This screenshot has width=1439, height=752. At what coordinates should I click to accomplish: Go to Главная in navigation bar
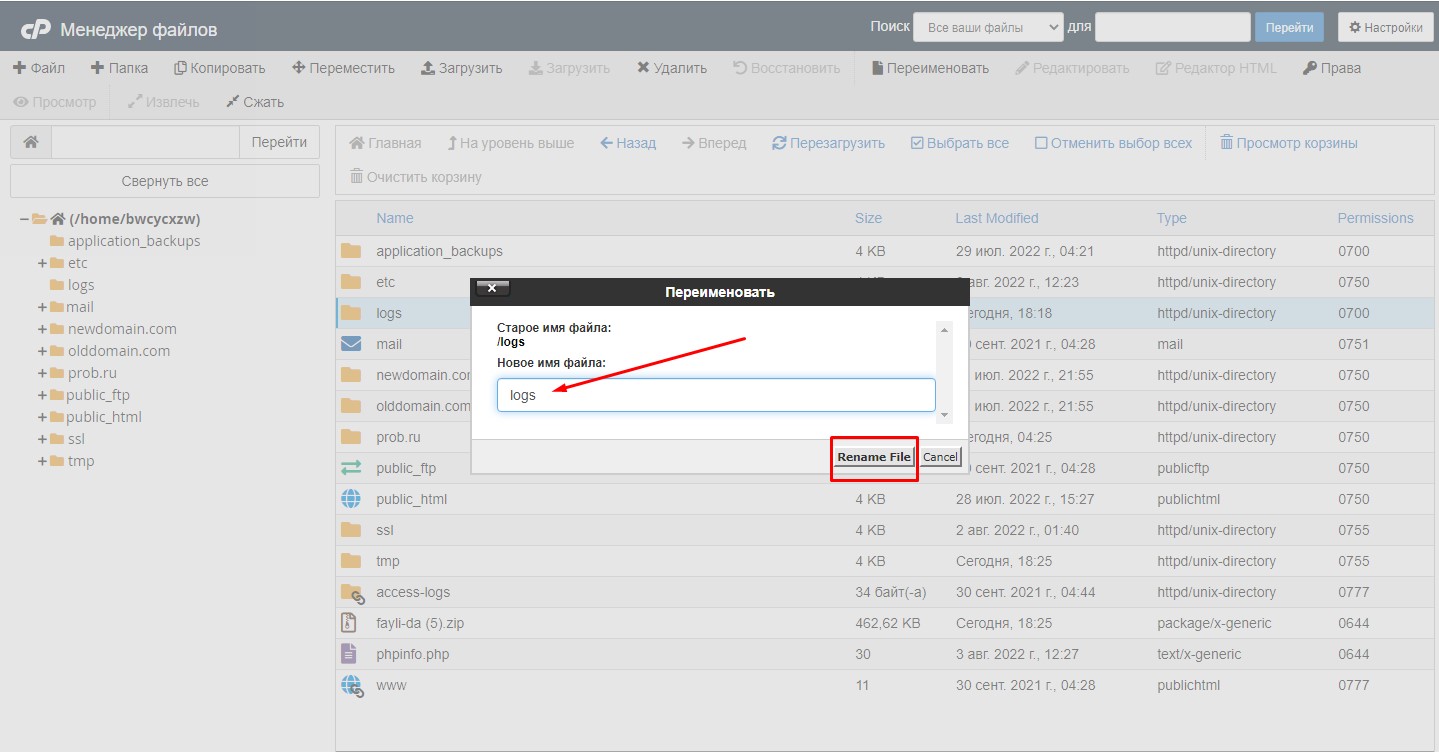pos(385,143)
